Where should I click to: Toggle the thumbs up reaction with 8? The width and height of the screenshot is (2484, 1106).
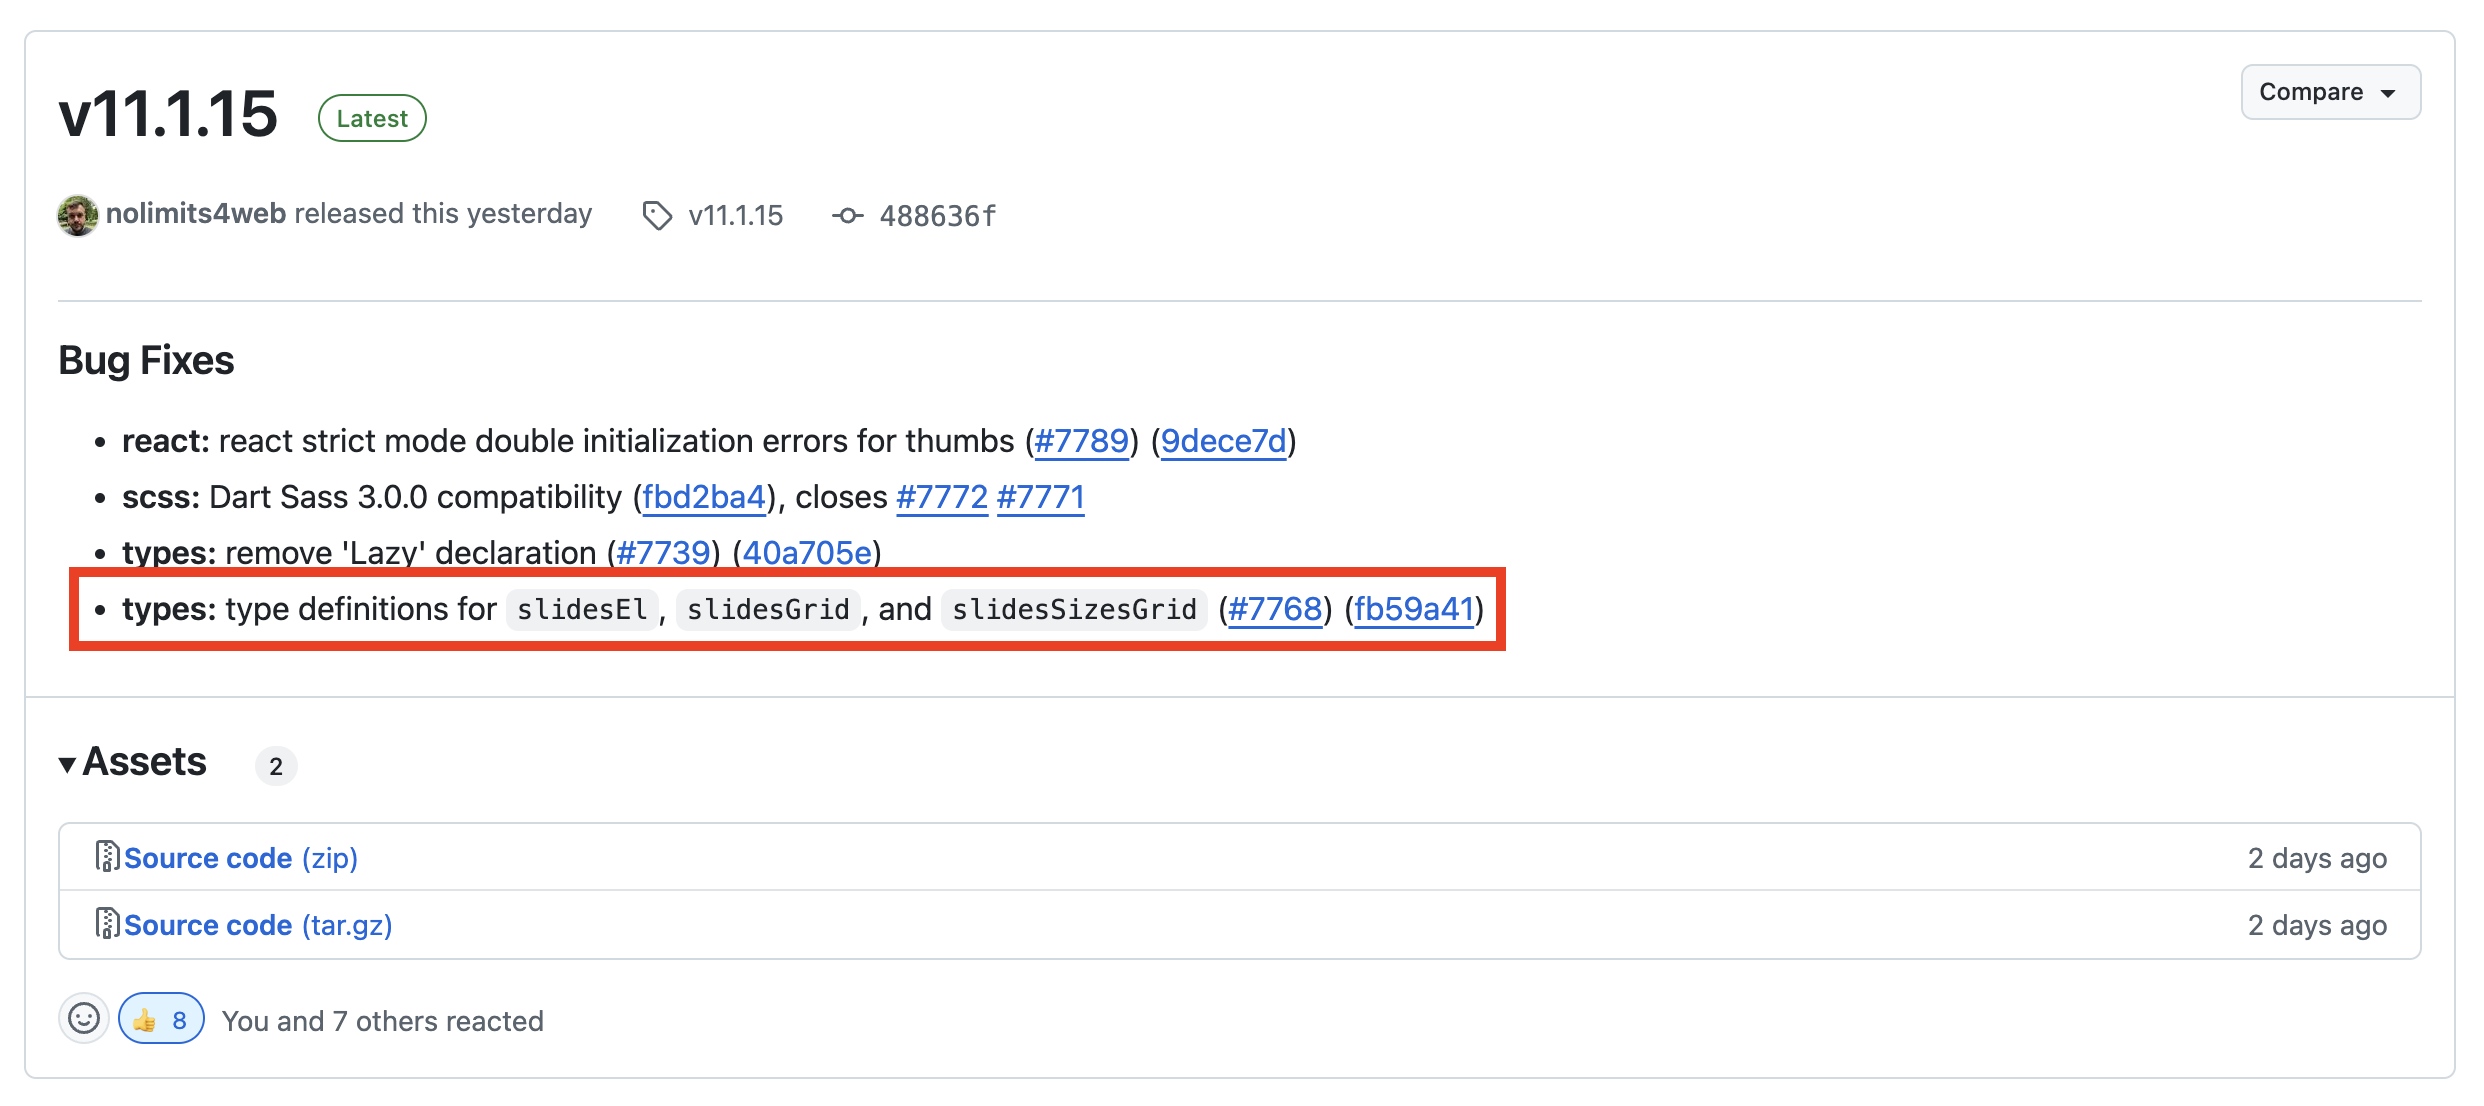click(161, 1019)
